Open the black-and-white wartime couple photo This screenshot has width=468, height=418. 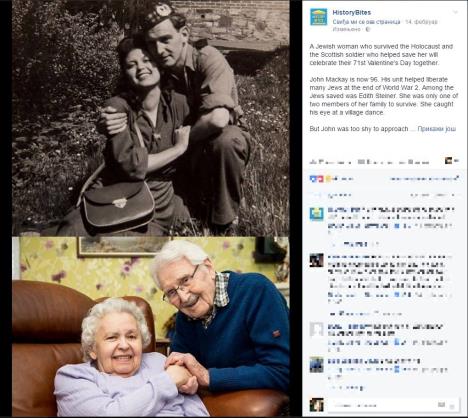pyautogui.click(x=151, y=118)
